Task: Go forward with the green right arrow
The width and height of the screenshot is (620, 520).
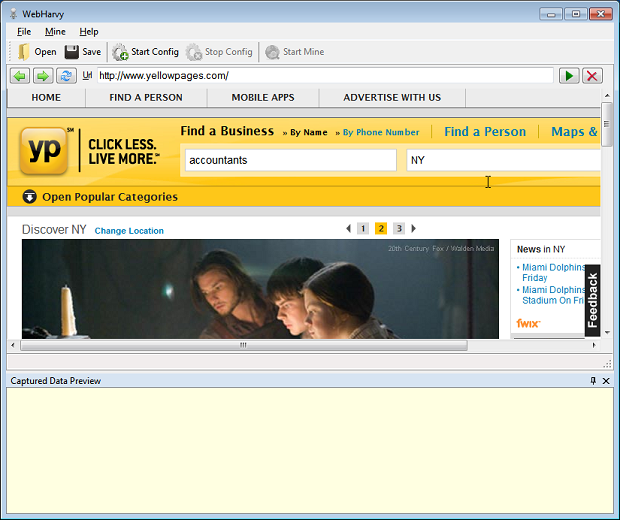Action: click(x=43, y=76)
